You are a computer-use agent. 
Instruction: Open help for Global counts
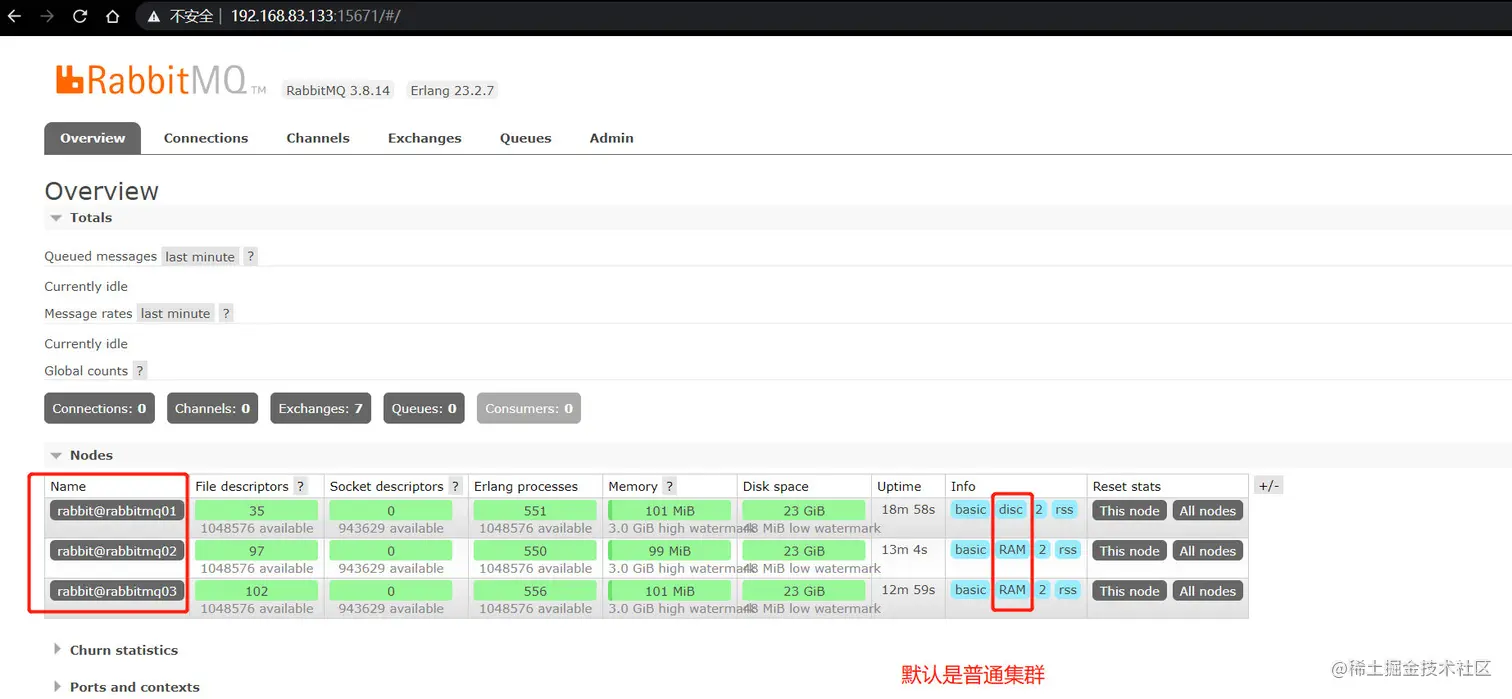(140, 371)
